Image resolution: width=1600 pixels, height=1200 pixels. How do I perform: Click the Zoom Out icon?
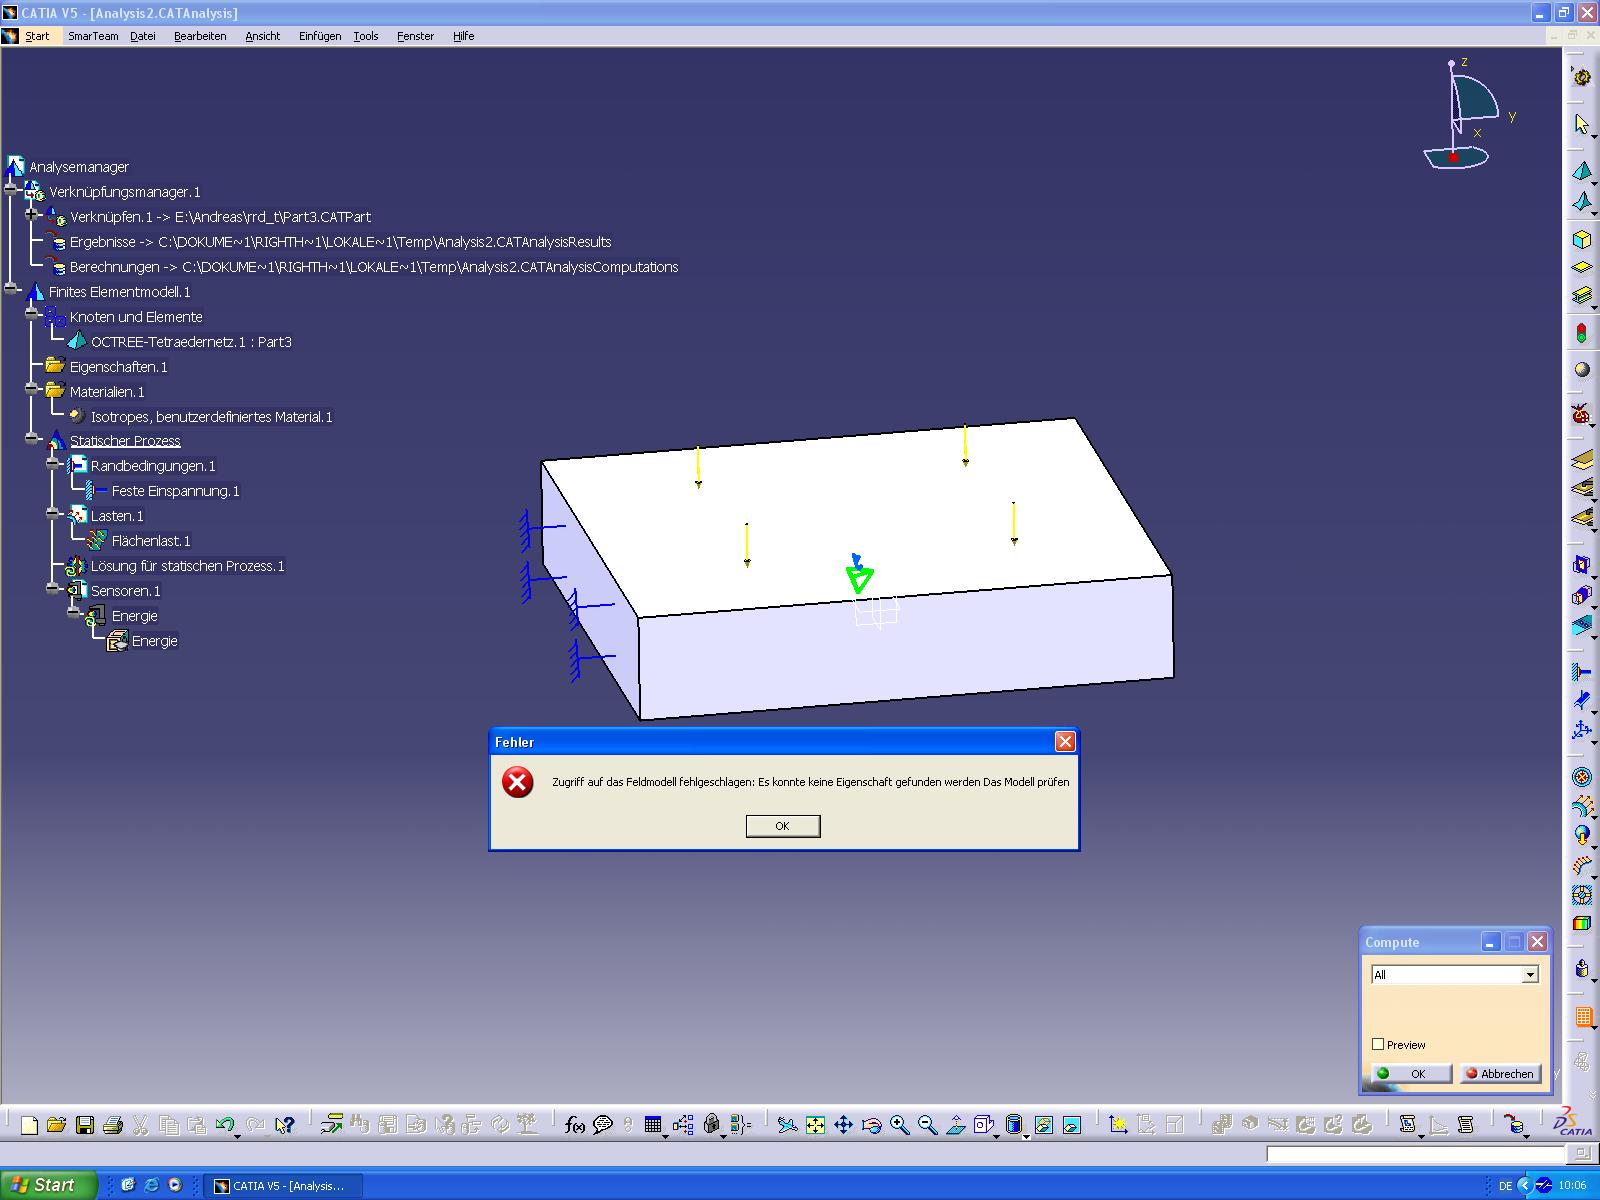(928, 1125)
